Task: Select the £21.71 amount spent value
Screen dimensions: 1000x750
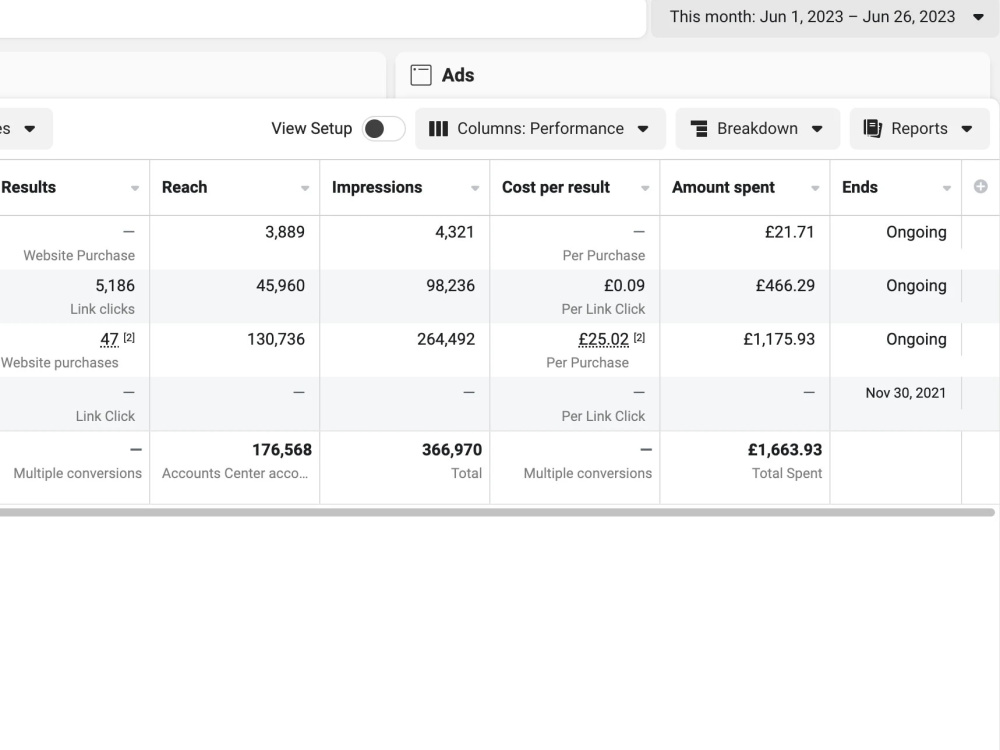Action: click(x=790, y=232)
